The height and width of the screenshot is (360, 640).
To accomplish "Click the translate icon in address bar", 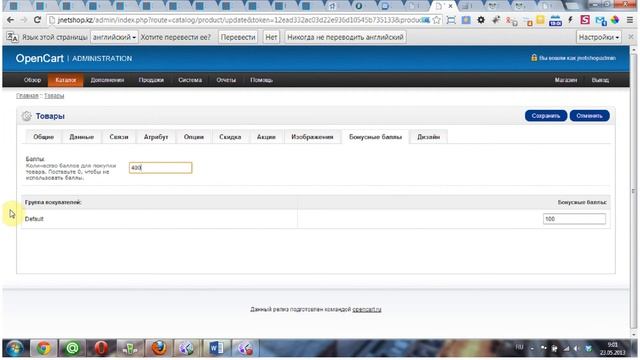I will (425, 20).
